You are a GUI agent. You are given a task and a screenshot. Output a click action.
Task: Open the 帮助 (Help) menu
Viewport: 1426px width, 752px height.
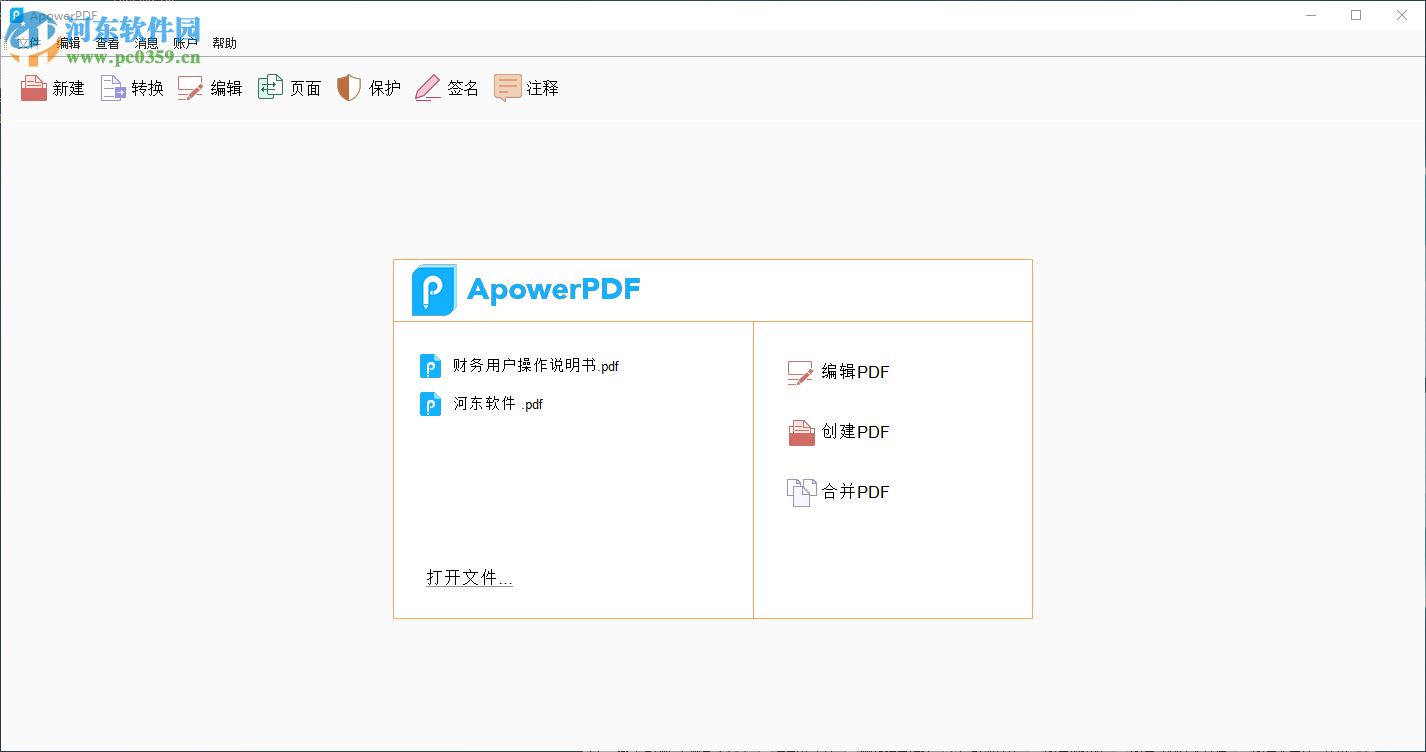224,42
